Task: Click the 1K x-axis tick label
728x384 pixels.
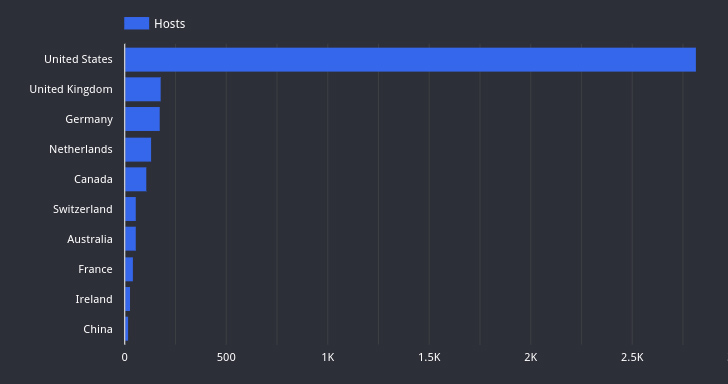Action: [x=328, y=358]
